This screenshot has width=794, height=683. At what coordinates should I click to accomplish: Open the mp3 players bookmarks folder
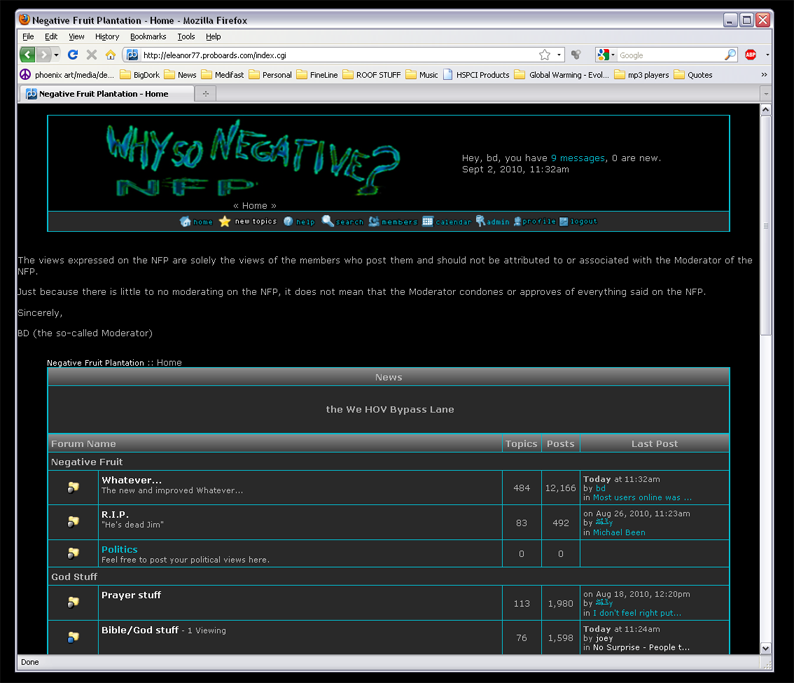(642, 75)
